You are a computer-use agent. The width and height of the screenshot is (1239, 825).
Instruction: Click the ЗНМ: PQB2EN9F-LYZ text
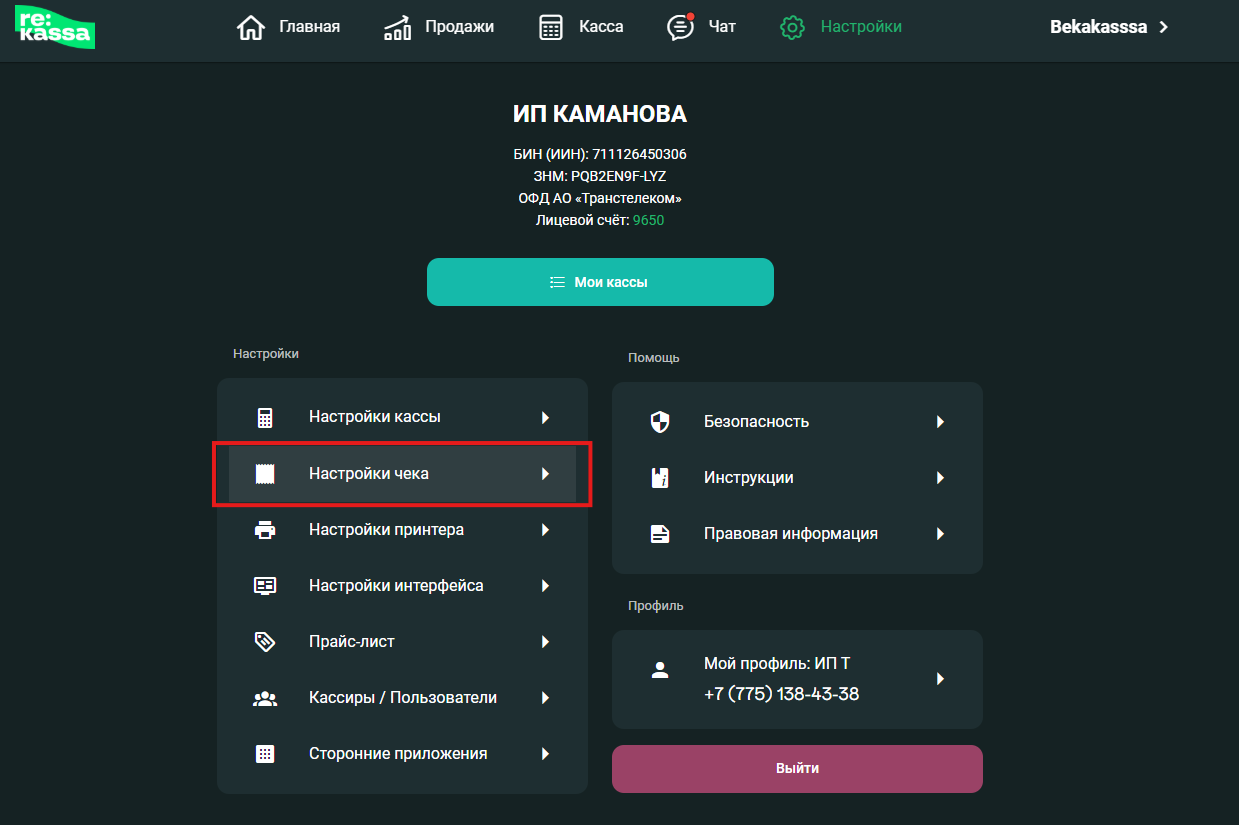pos(600,176)
